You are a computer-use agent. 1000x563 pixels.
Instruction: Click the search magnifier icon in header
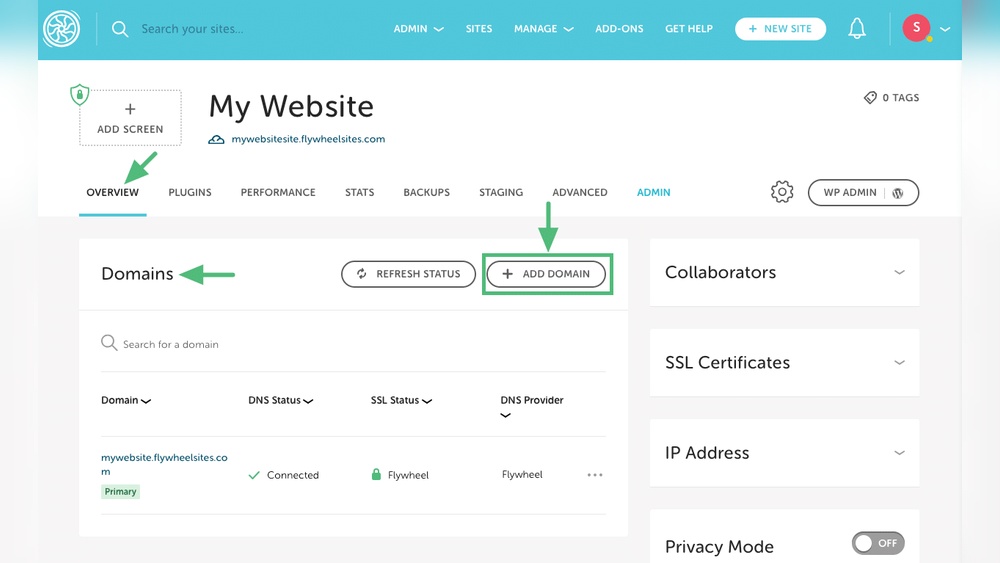click(x=120, y=29)
